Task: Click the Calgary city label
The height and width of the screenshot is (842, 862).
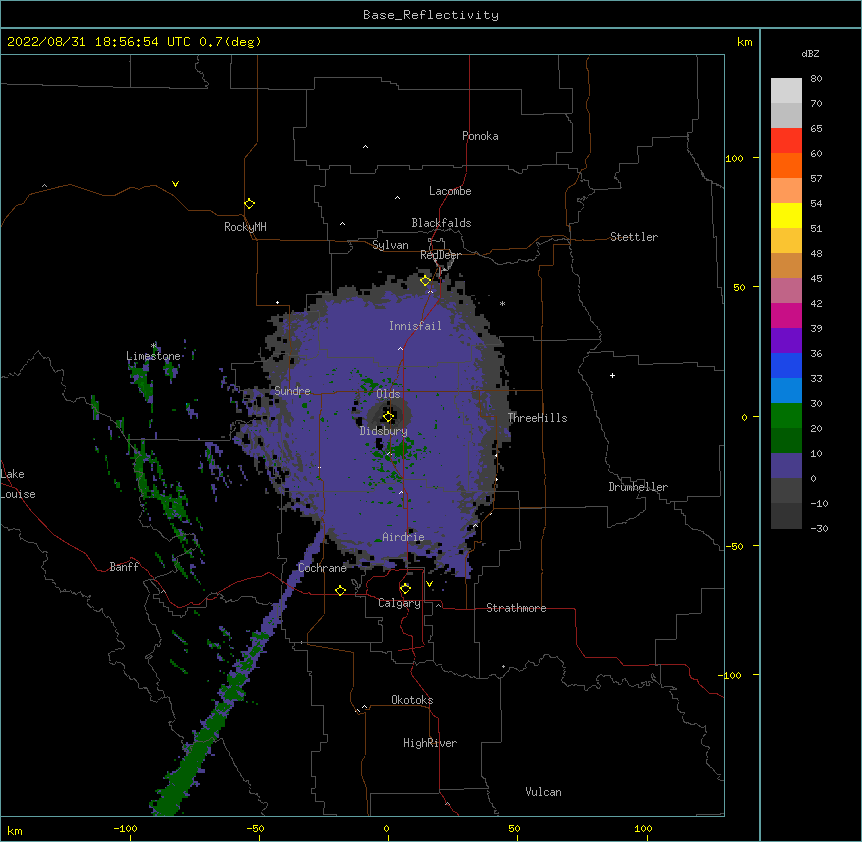Action: point(399,603)
